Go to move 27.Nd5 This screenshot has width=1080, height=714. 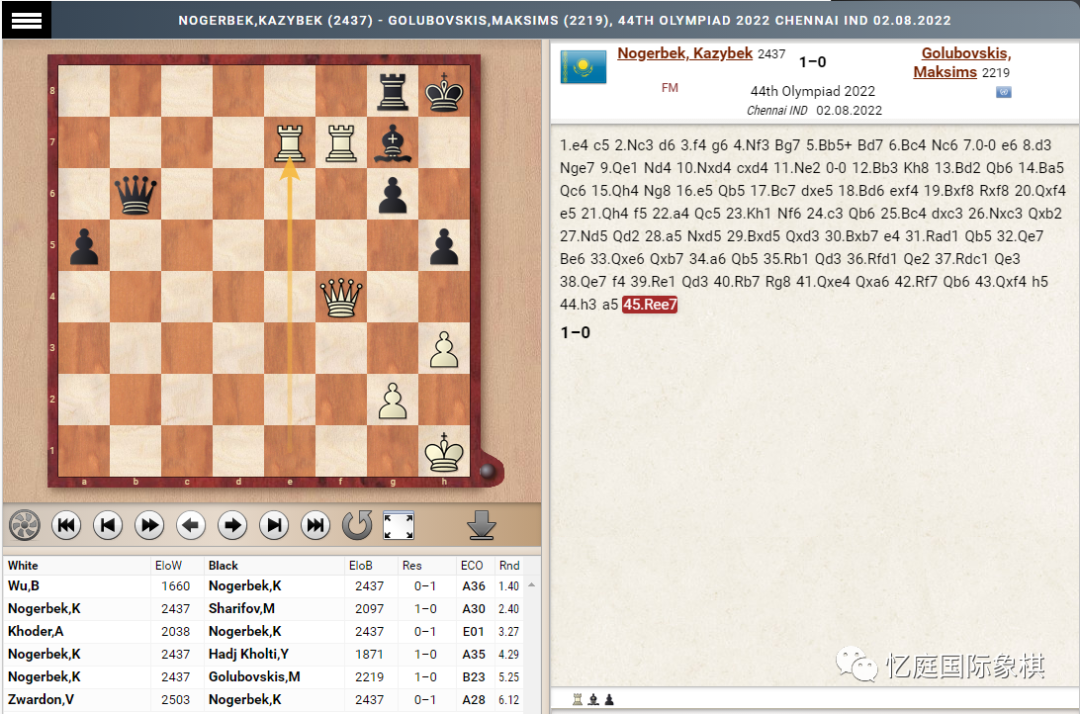pyautogui.click(x=583, y=236)
